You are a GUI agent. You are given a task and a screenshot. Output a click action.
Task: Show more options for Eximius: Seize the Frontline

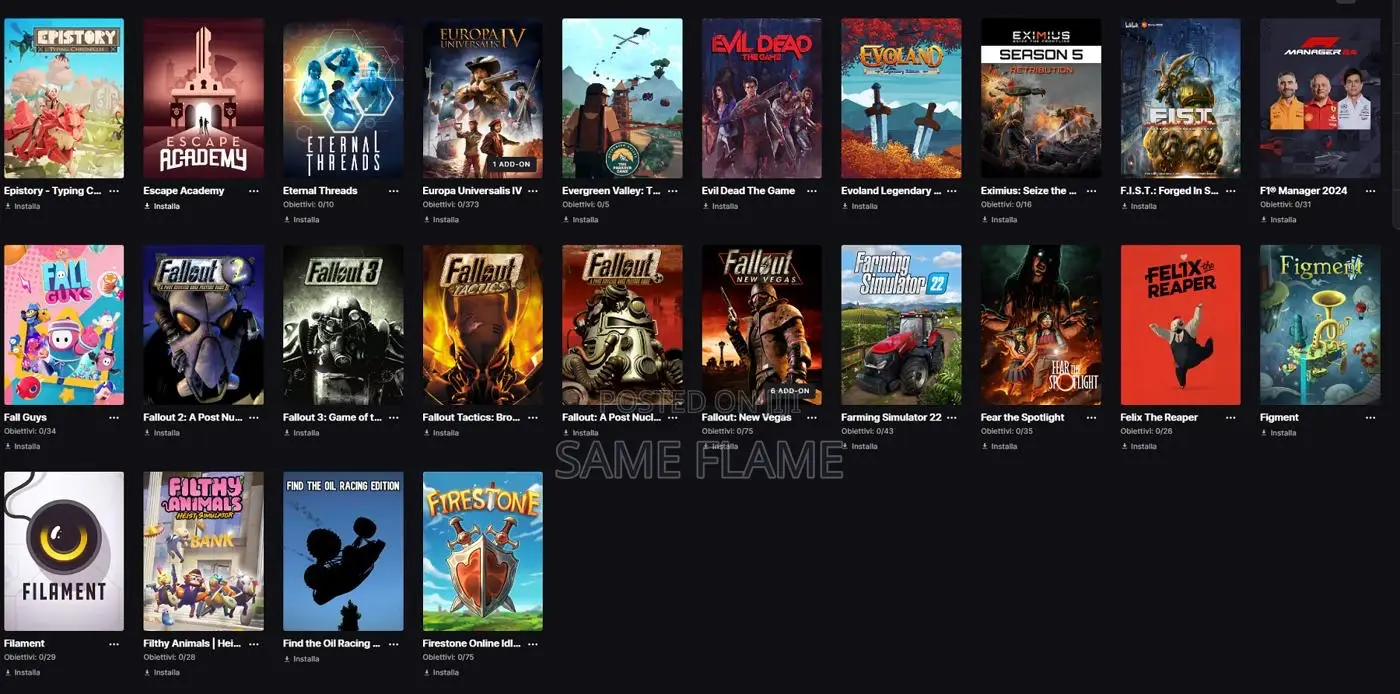(x=1091, y=191)
